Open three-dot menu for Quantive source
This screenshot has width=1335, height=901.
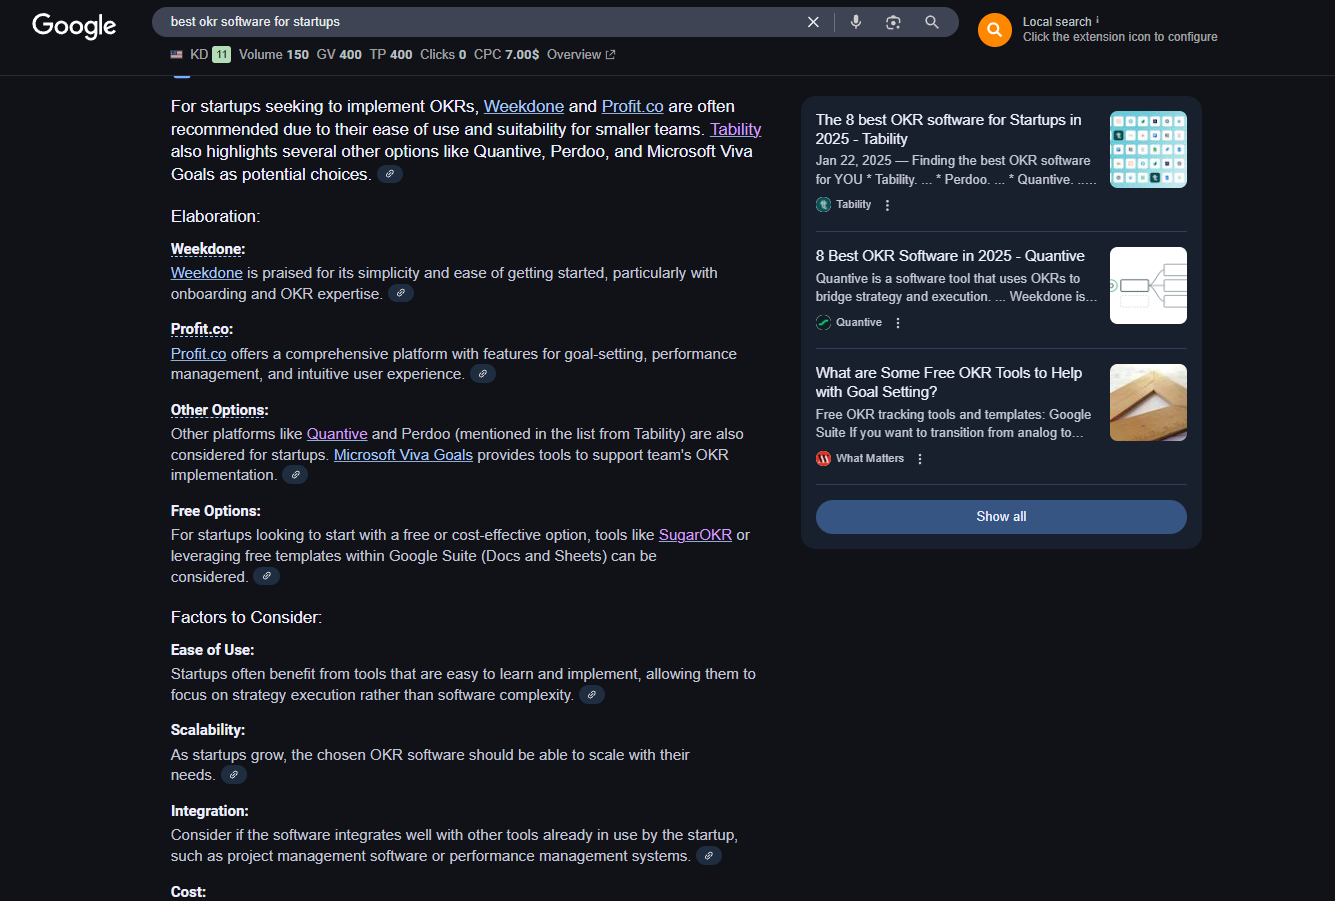point(898,323)
